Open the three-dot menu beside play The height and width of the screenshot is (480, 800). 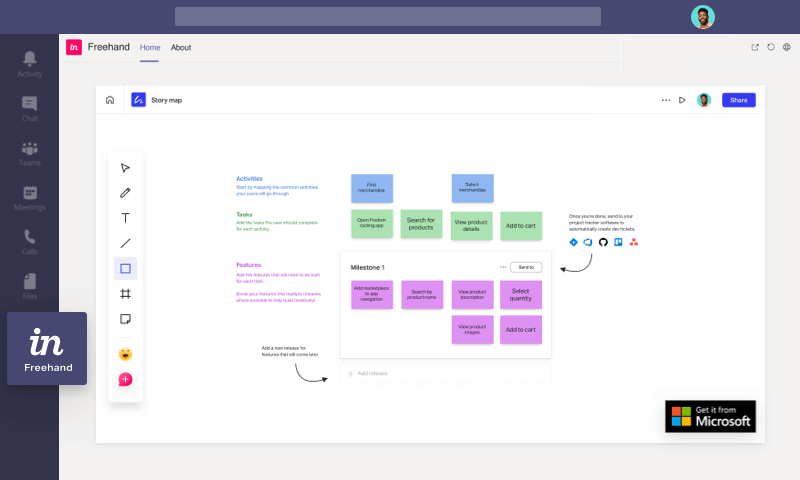pos(666,100)
